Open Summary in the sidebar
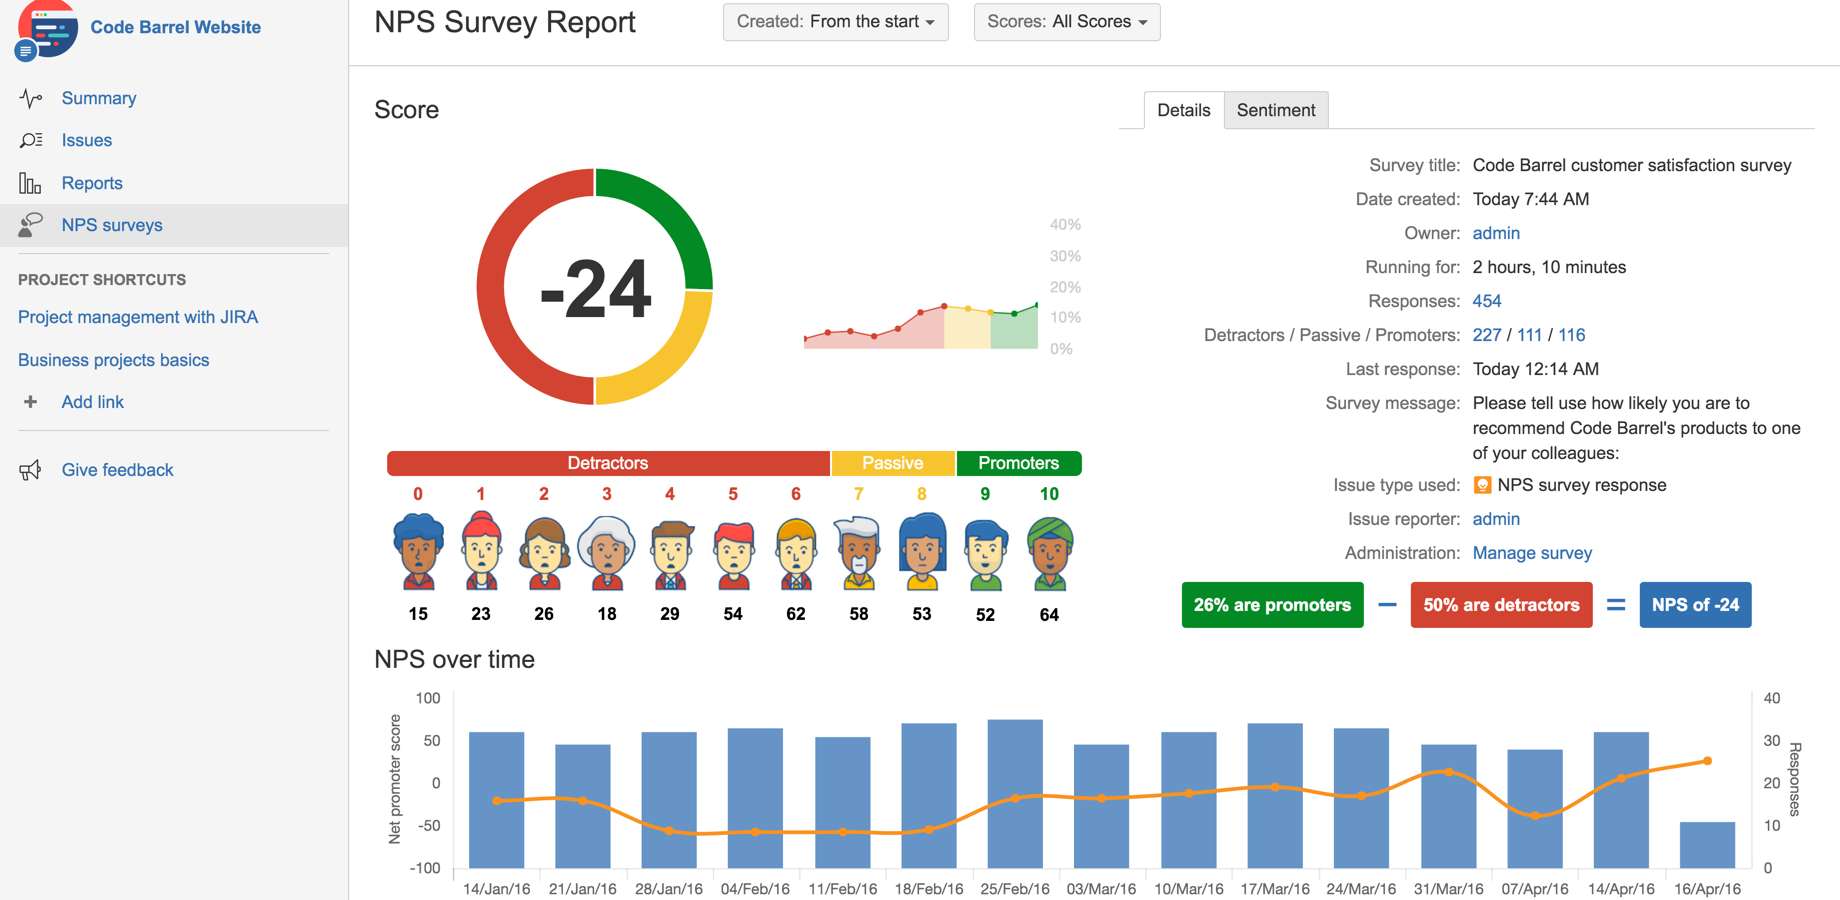 coord(99,98)
